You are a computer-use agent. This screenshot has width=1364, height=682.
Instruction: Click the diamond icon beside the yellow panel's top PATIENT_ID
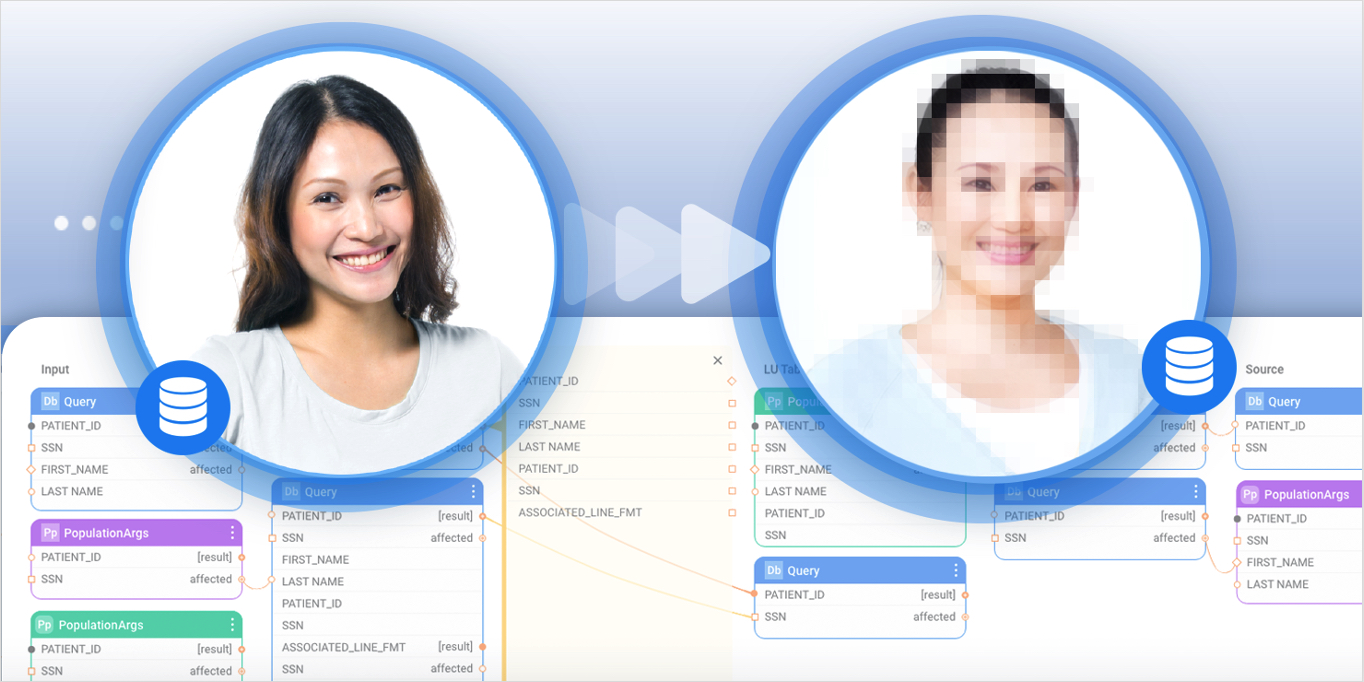pos(732,381)
